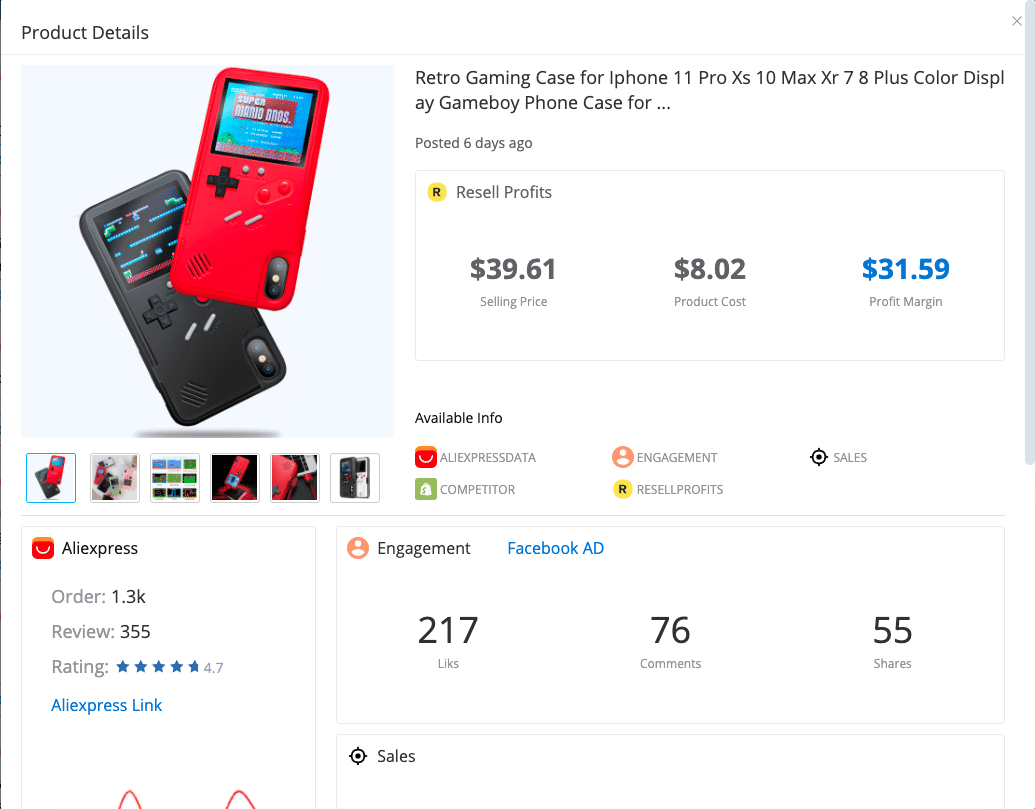Click the Sales panel target icon

tap(358, 756)
